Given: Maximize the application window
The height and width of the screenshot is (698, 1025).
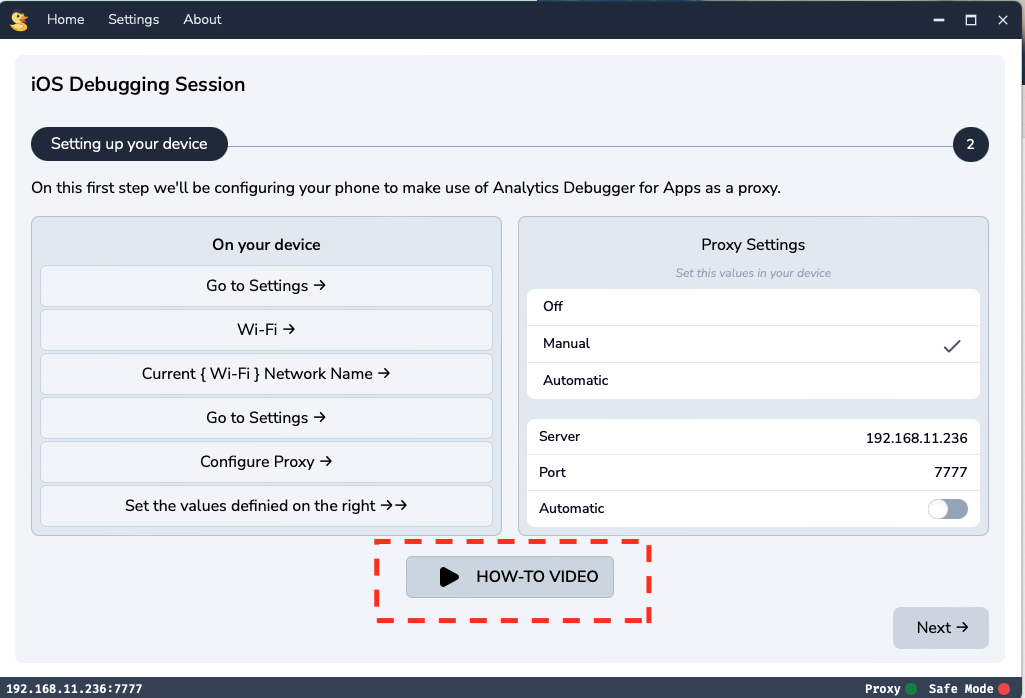Looking at the screenshot, I should coord(971,20).
